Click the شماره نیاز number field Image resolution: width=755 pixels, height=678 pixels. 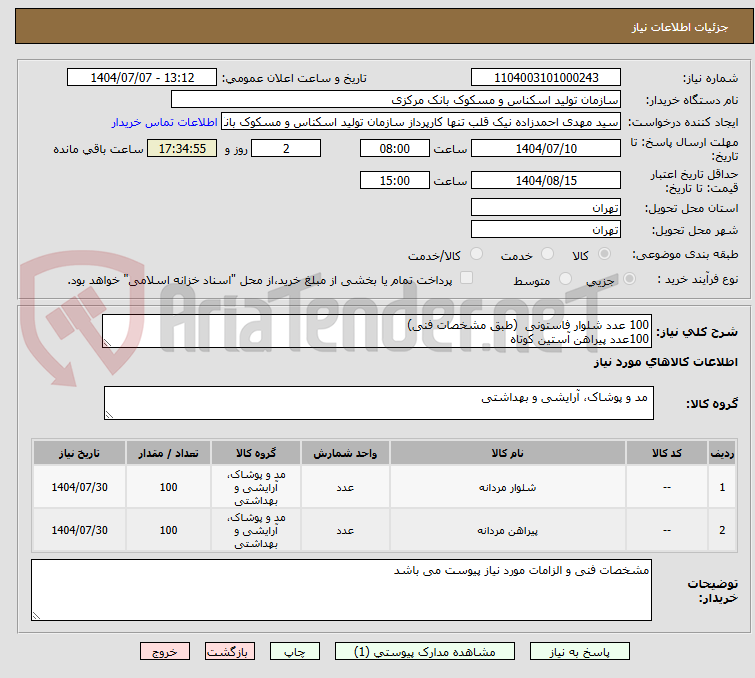tap(546, 78)
